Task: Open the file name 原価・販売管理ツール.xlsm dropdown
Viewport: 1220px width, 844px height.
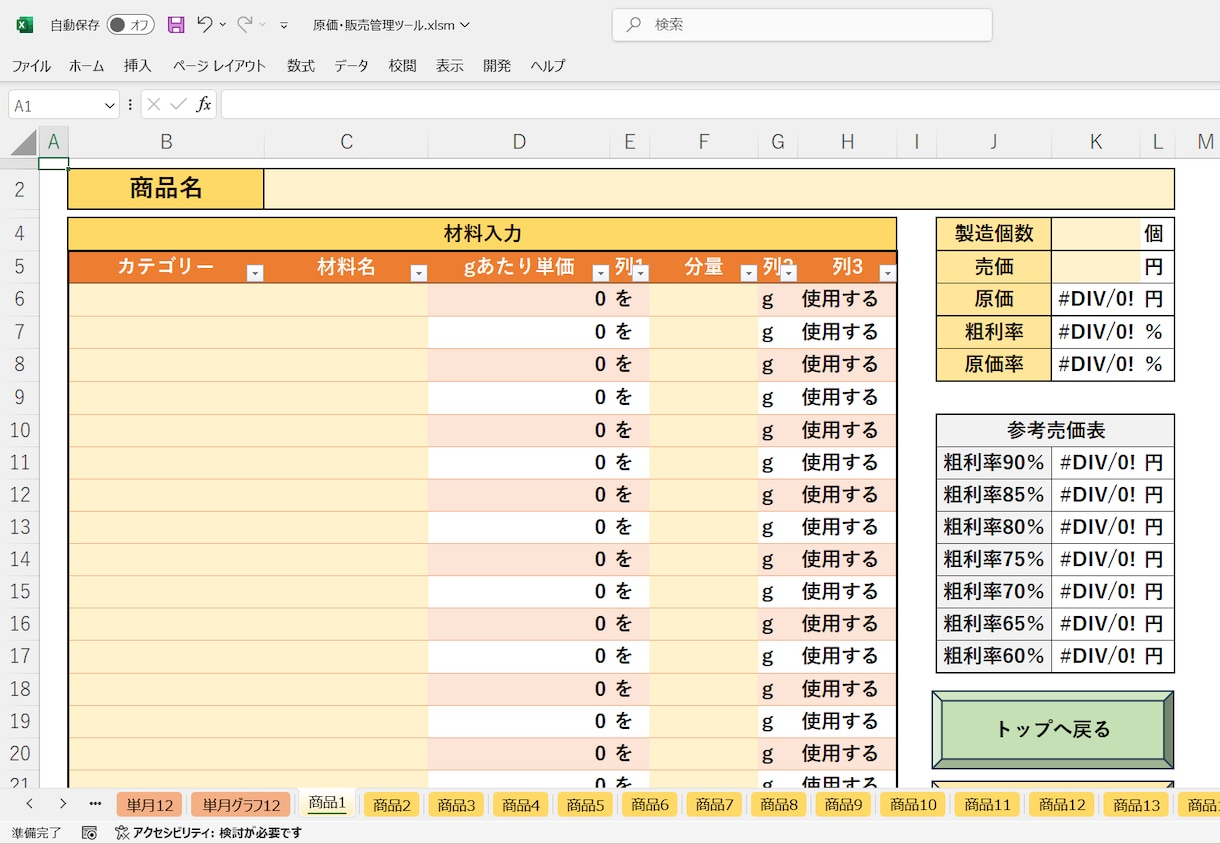Action: click(391, 25)
